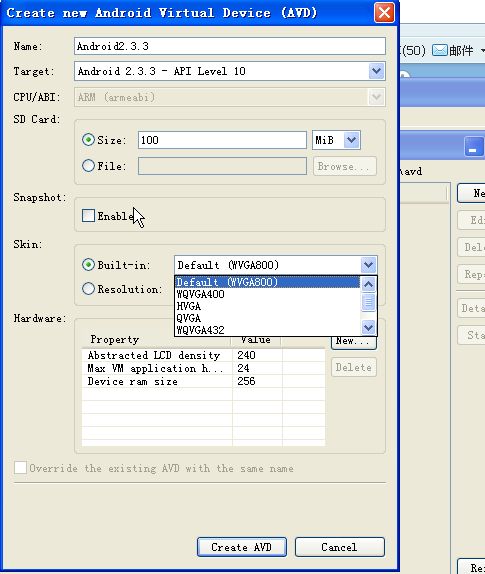Click the hardware New... button

pos(354,341)
